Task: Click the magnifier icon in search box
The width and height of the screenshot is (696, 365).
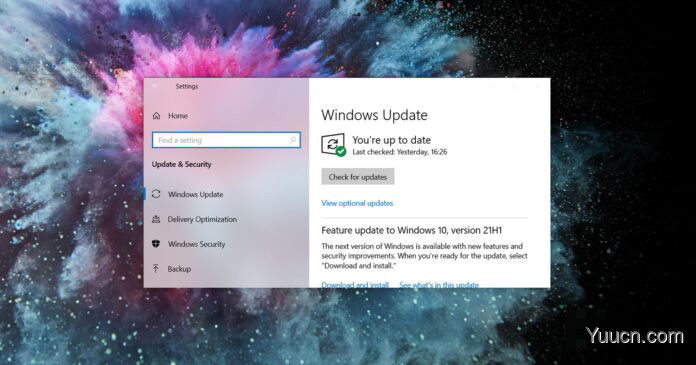Action: (293, 140)
